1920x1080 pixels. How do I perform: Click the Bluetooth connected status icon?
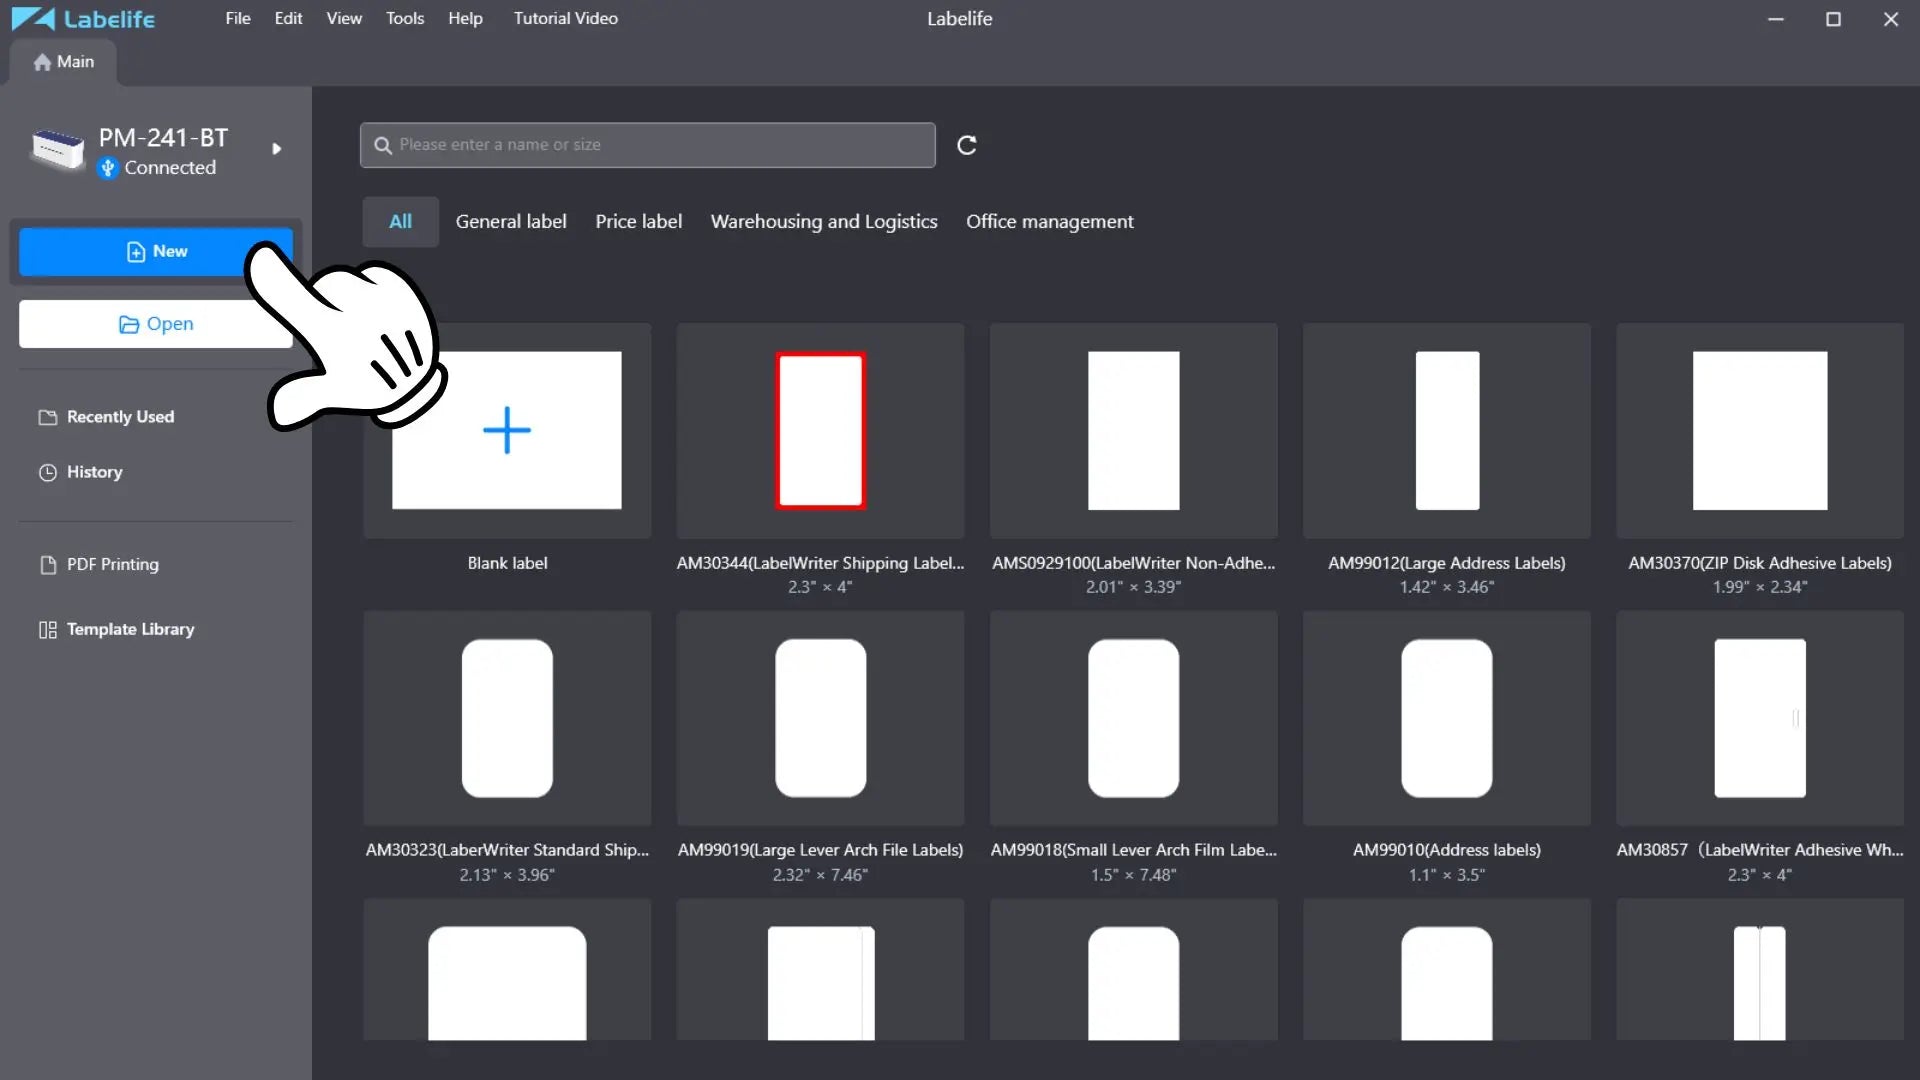[x=108, y=168]
